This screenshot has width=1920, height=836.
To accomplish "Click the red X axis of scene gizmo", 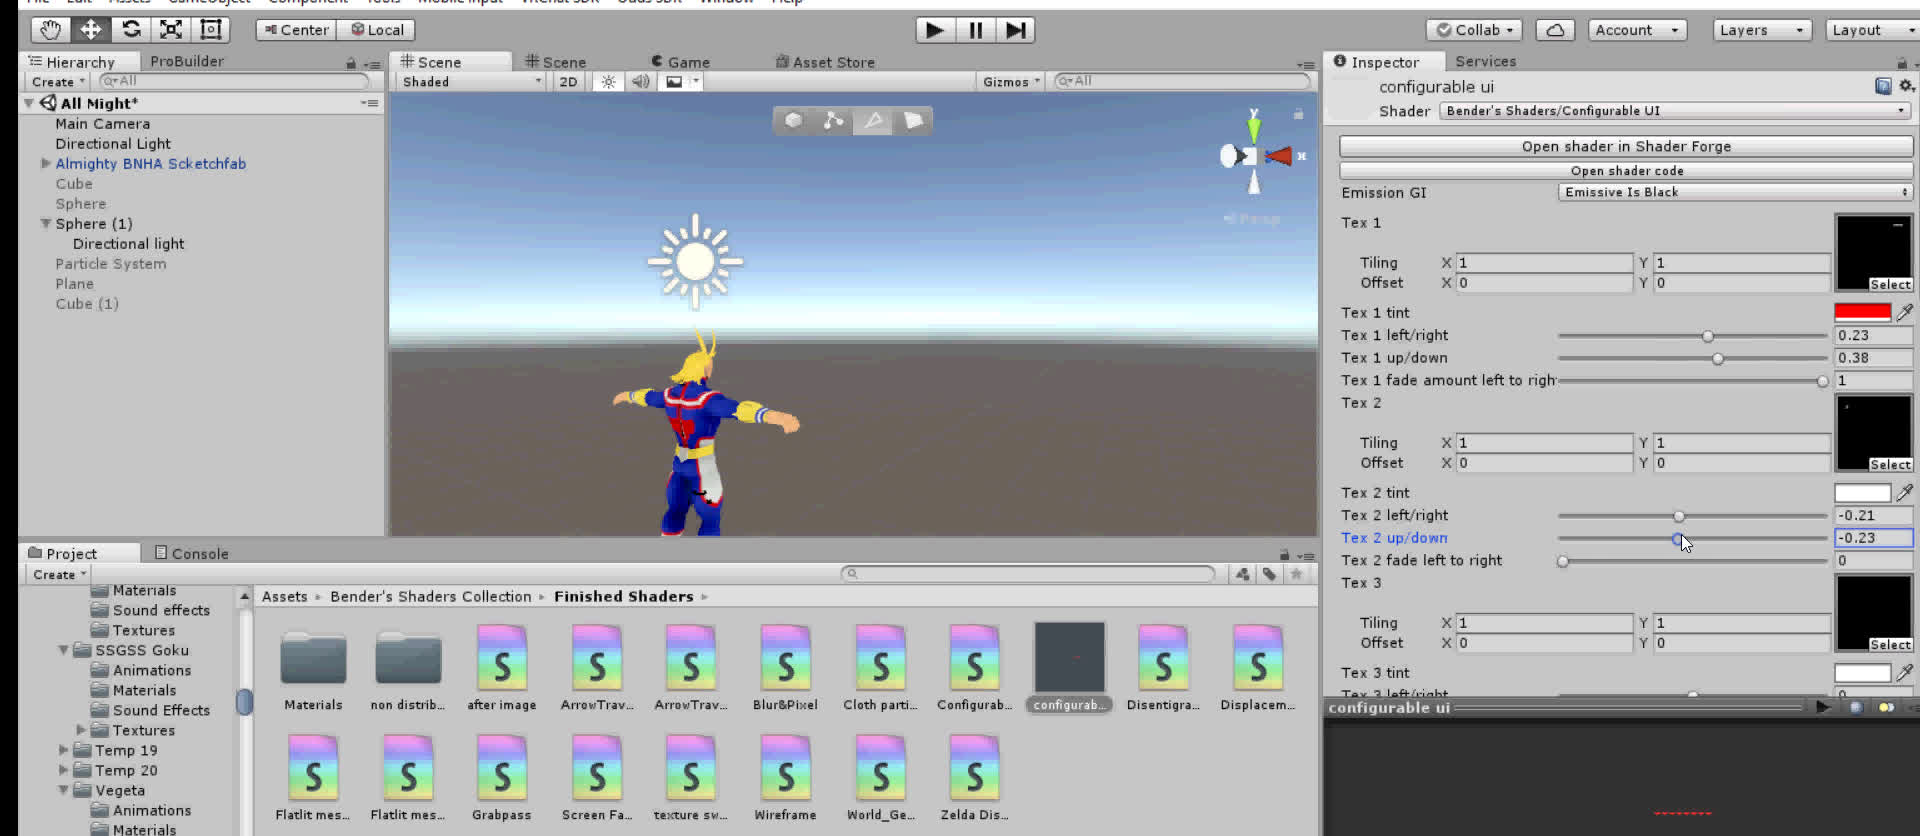I will coord(1279,156).
